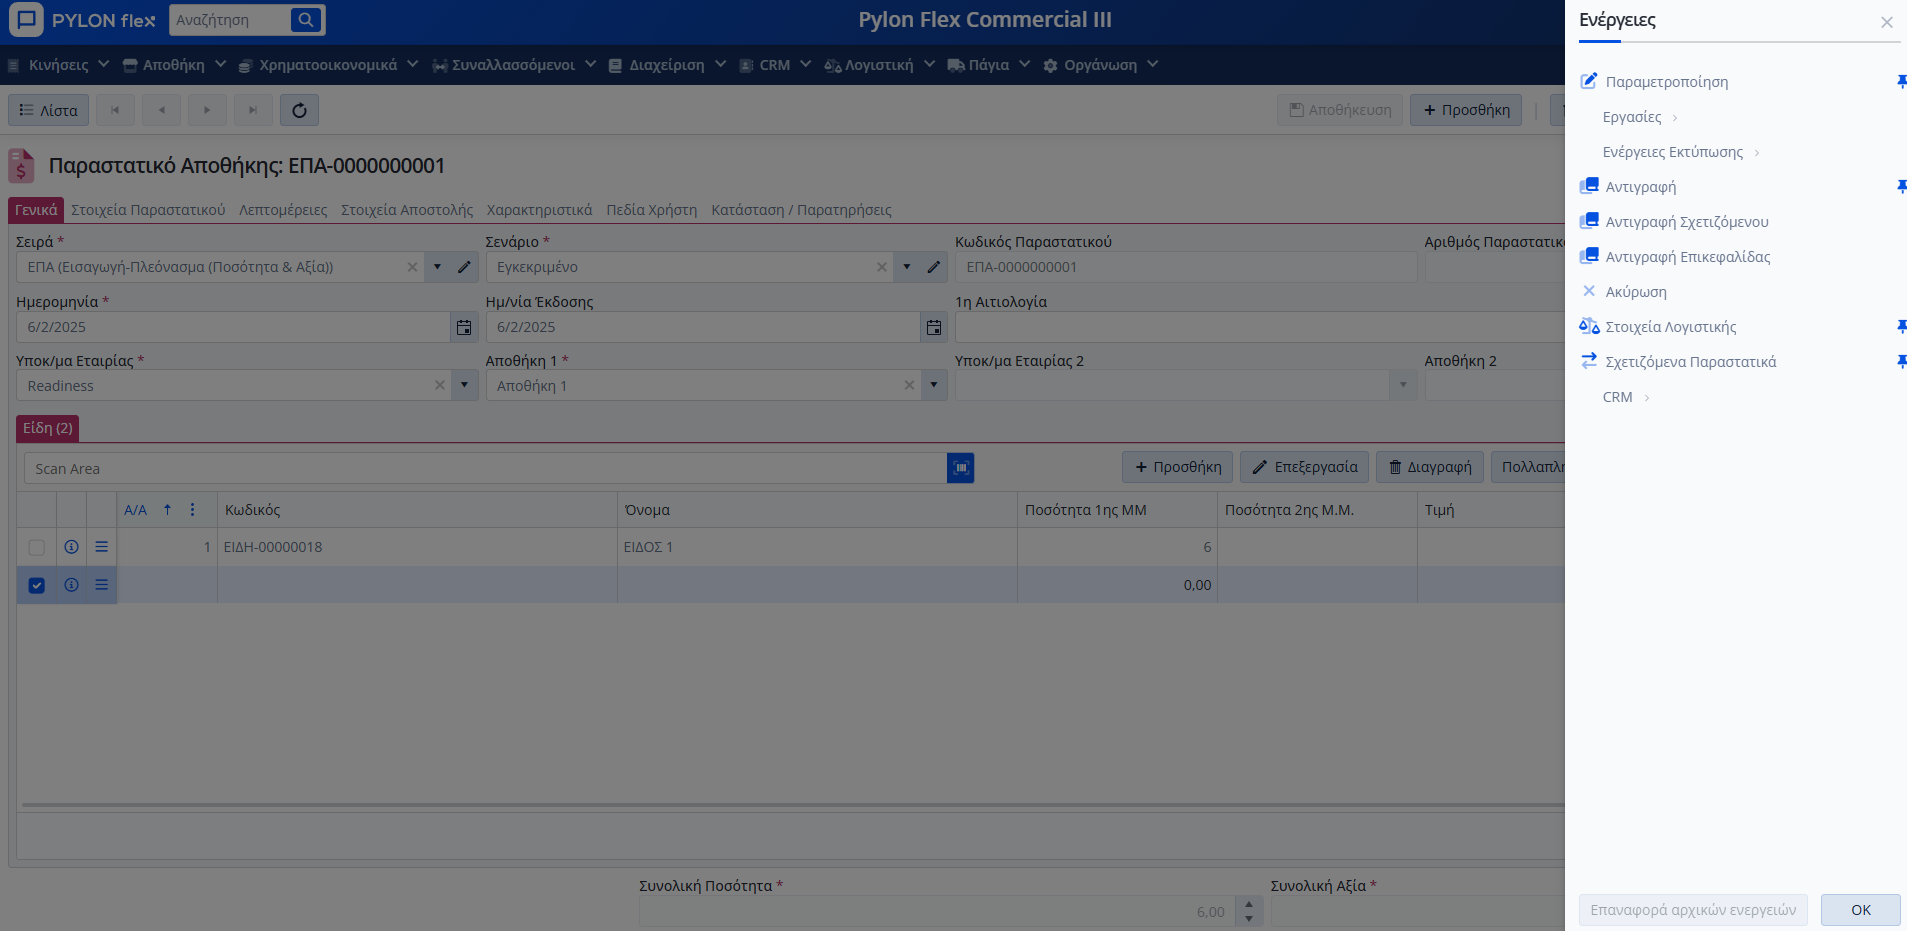Pin the Στοιχεία Λογιστικής action

1901,327
